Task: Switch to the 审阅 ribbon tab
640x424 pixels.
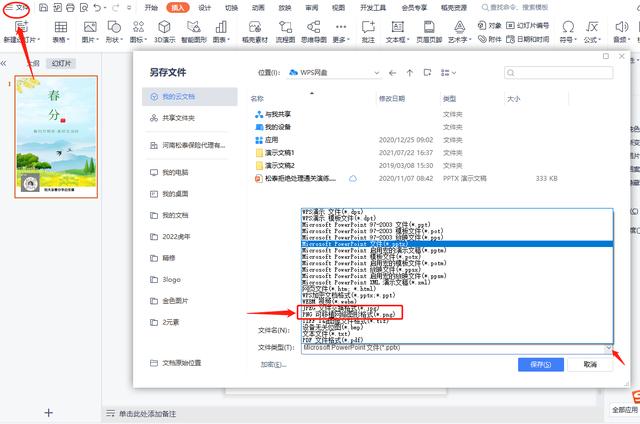Action: pos(311,8)
